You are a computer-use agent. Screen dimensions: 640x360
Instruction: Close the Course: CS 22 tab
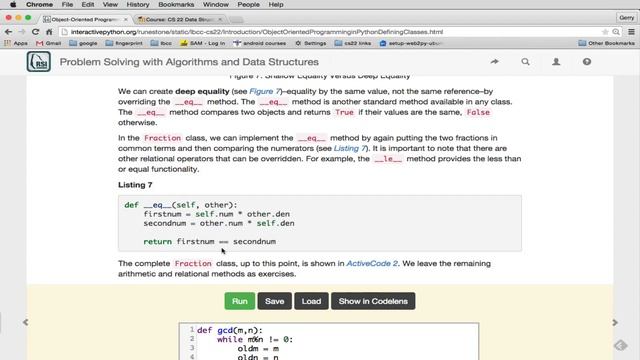[220, 19]
